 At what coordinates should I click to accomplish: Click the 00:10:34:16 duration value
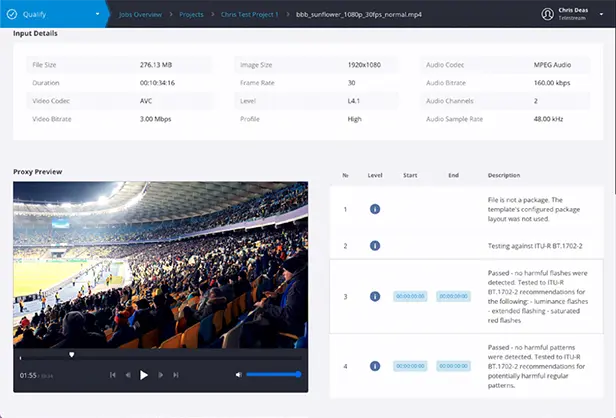tap(157, 83)
